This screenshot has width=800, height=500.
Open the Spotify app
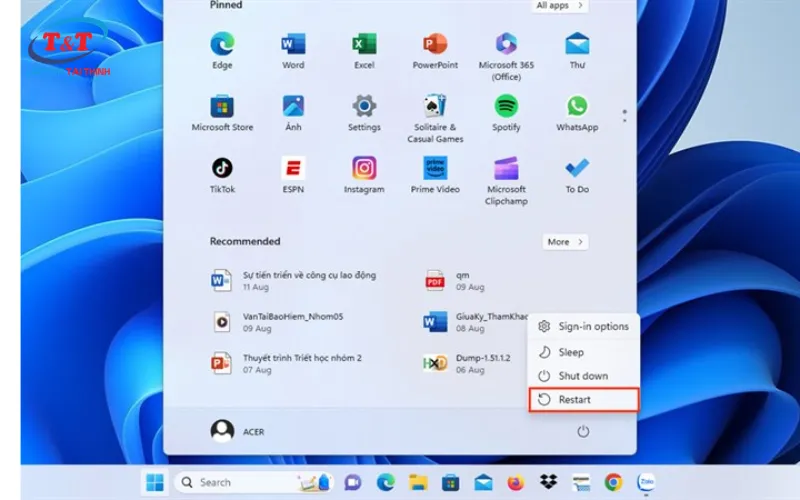point(506,113)
